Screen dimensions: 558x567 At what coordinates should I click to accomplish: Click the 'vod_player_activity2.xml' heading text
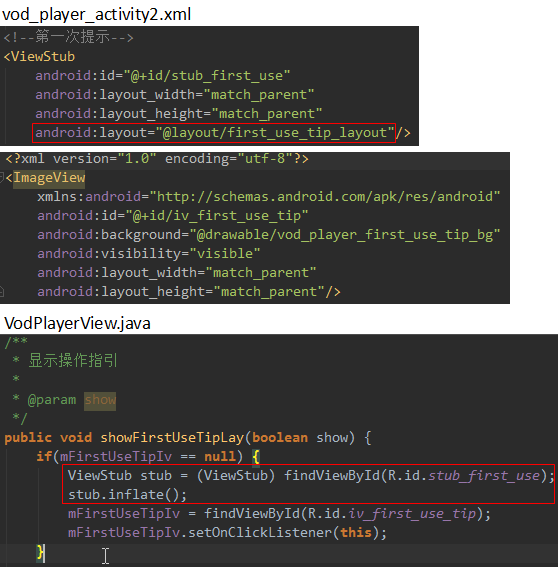tap(97, 14)
